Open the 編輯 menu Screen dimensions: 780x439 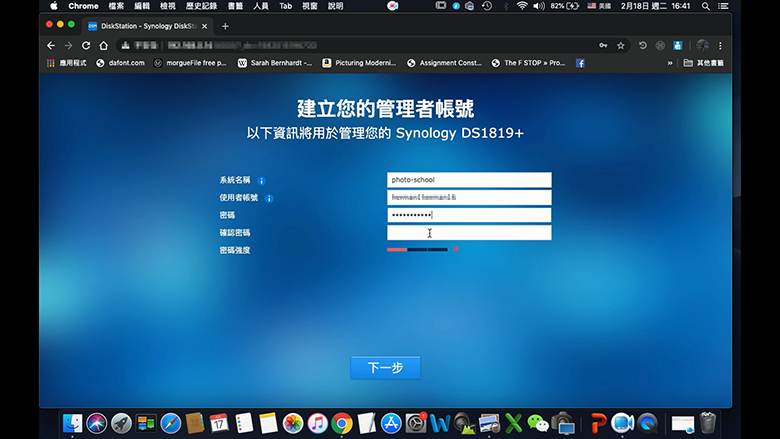pyautogui.click(x=142, y=6)
